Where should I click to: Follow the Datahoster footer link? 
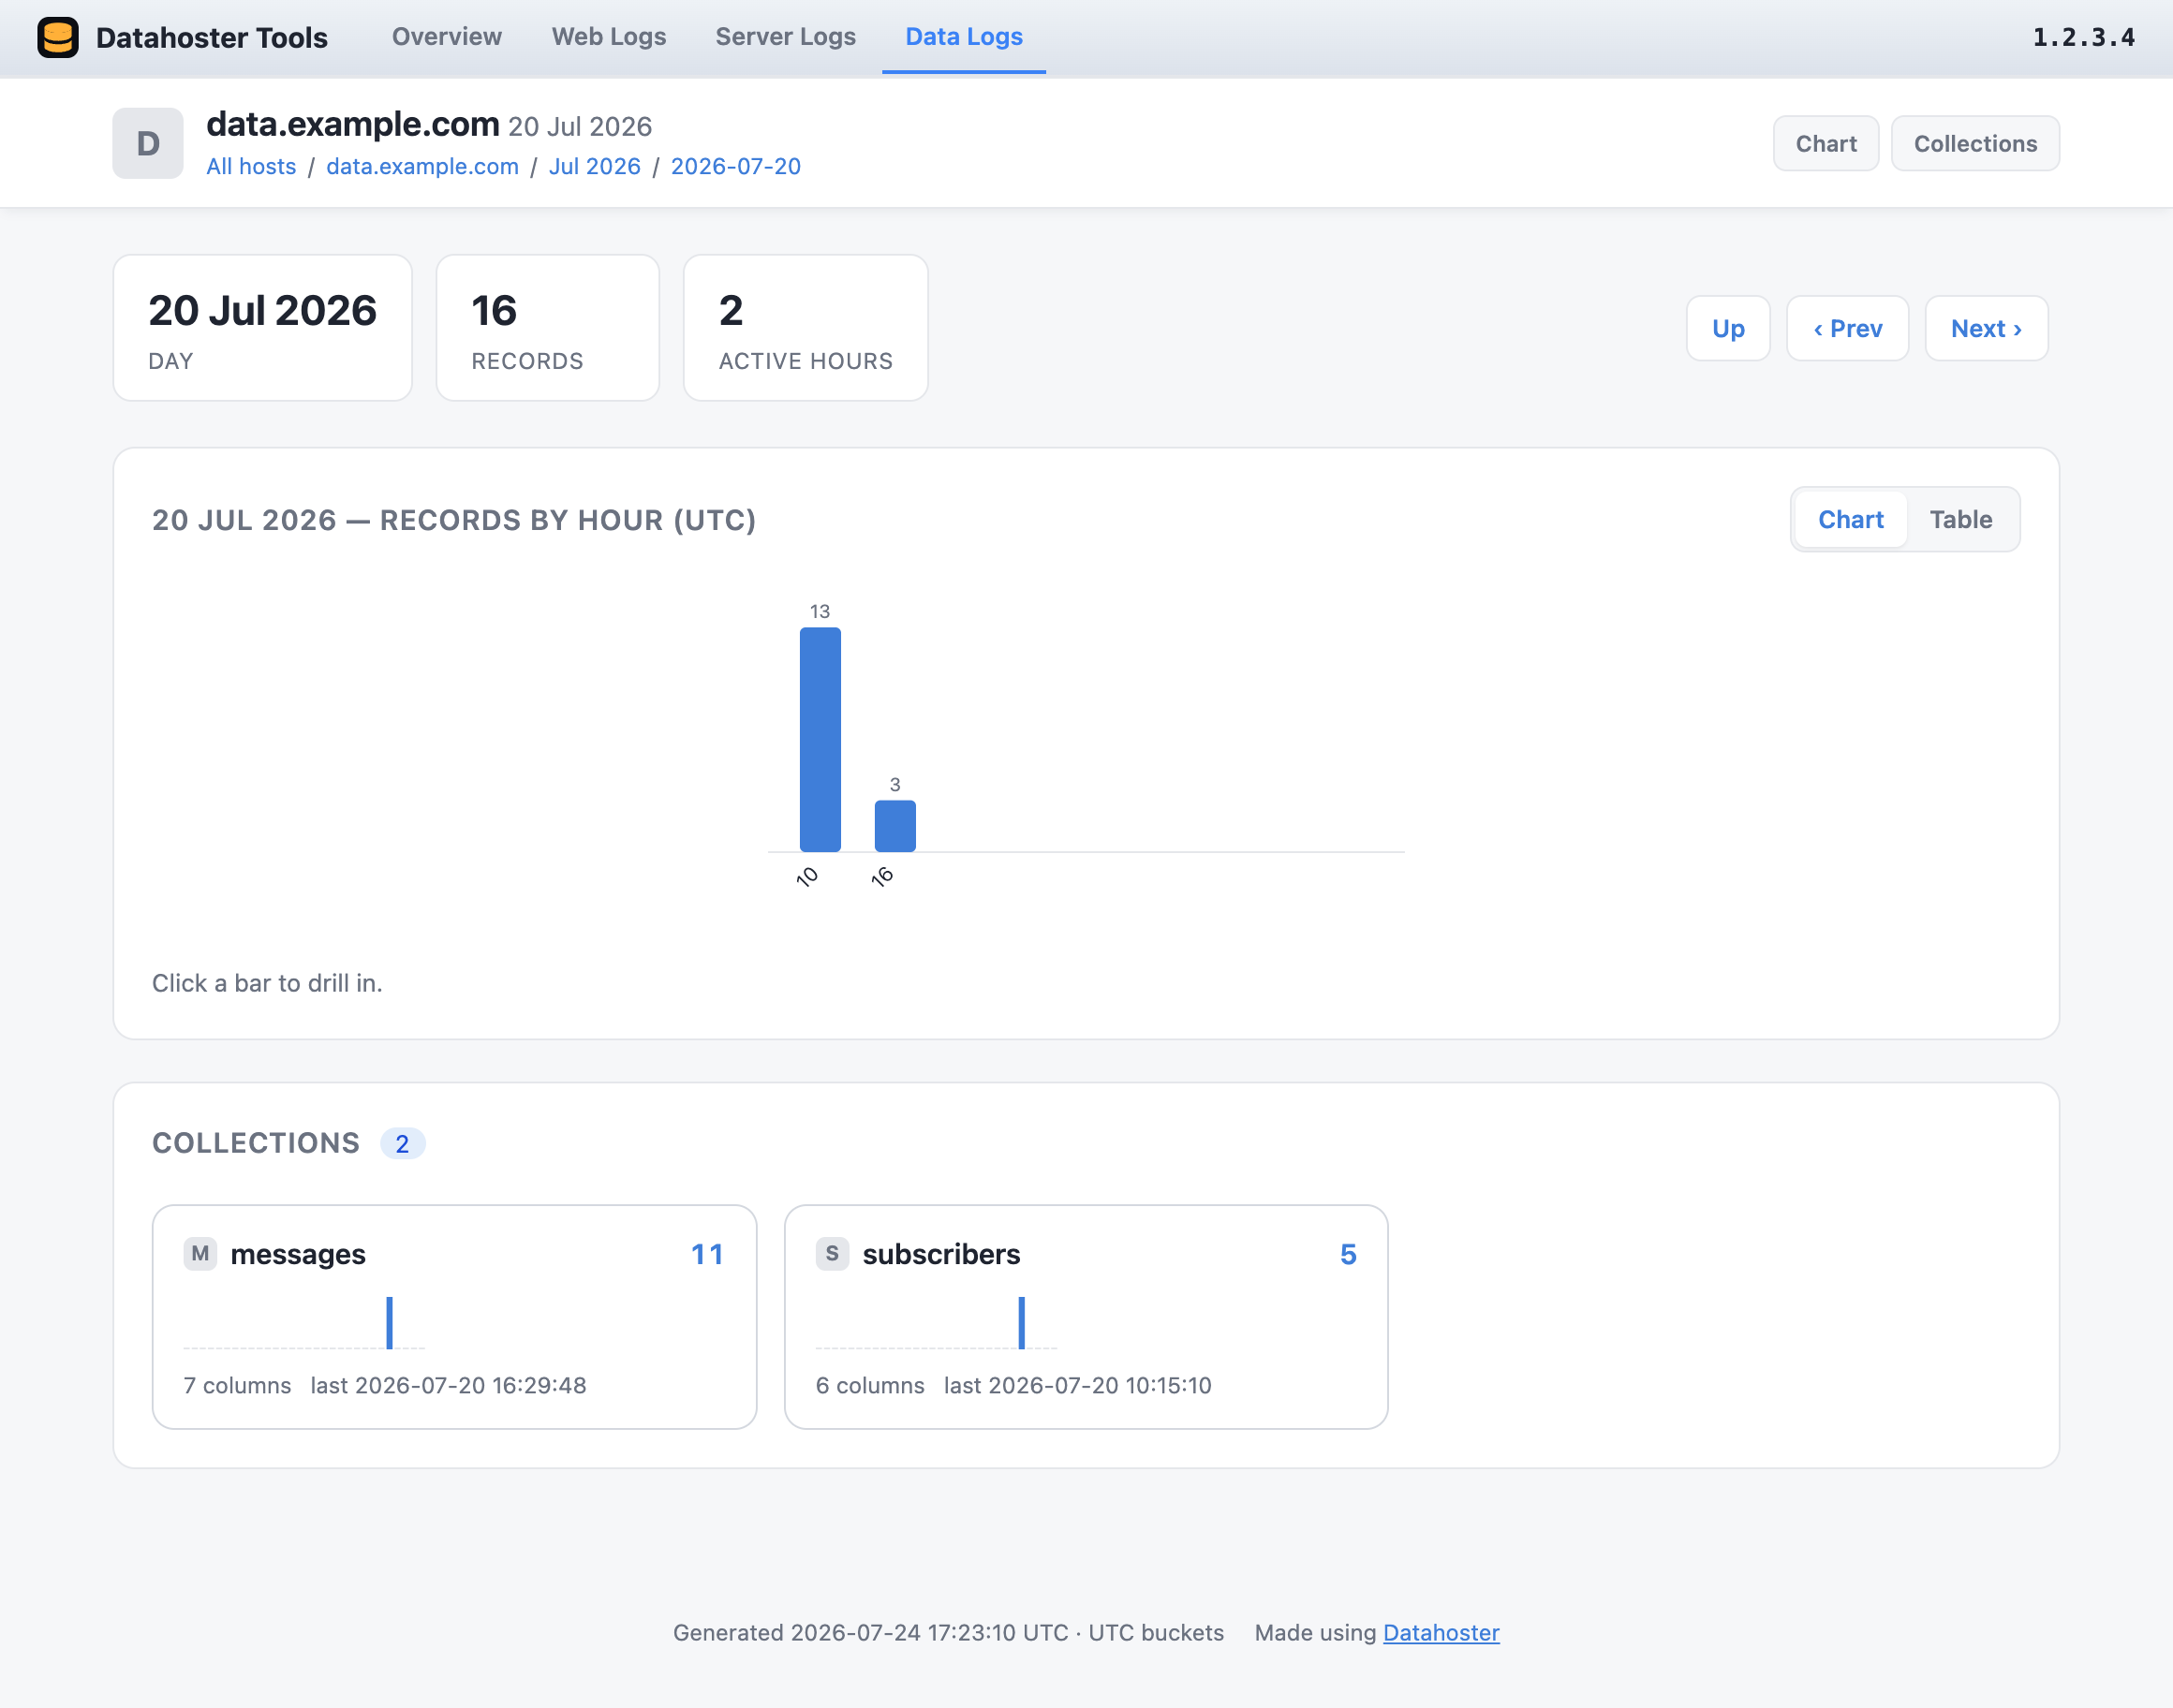click(1441, 1632)
